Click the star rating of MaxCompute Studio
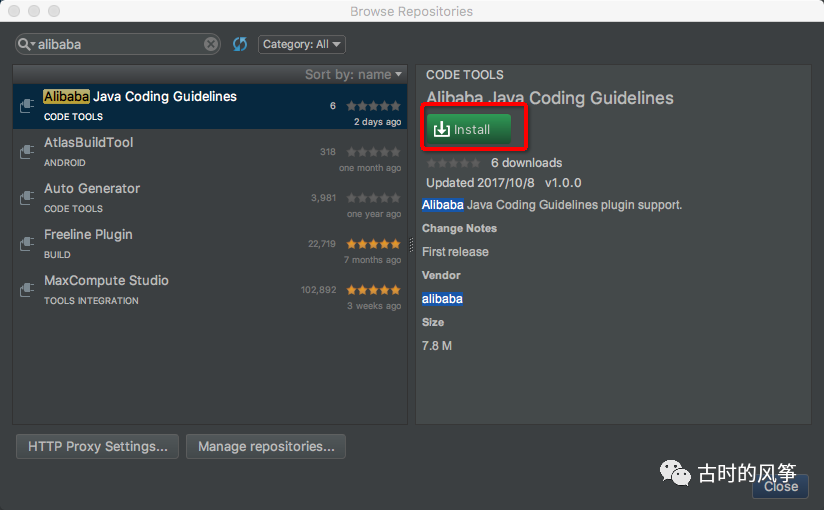Screen dimensions: 824x510 [373, 290]
